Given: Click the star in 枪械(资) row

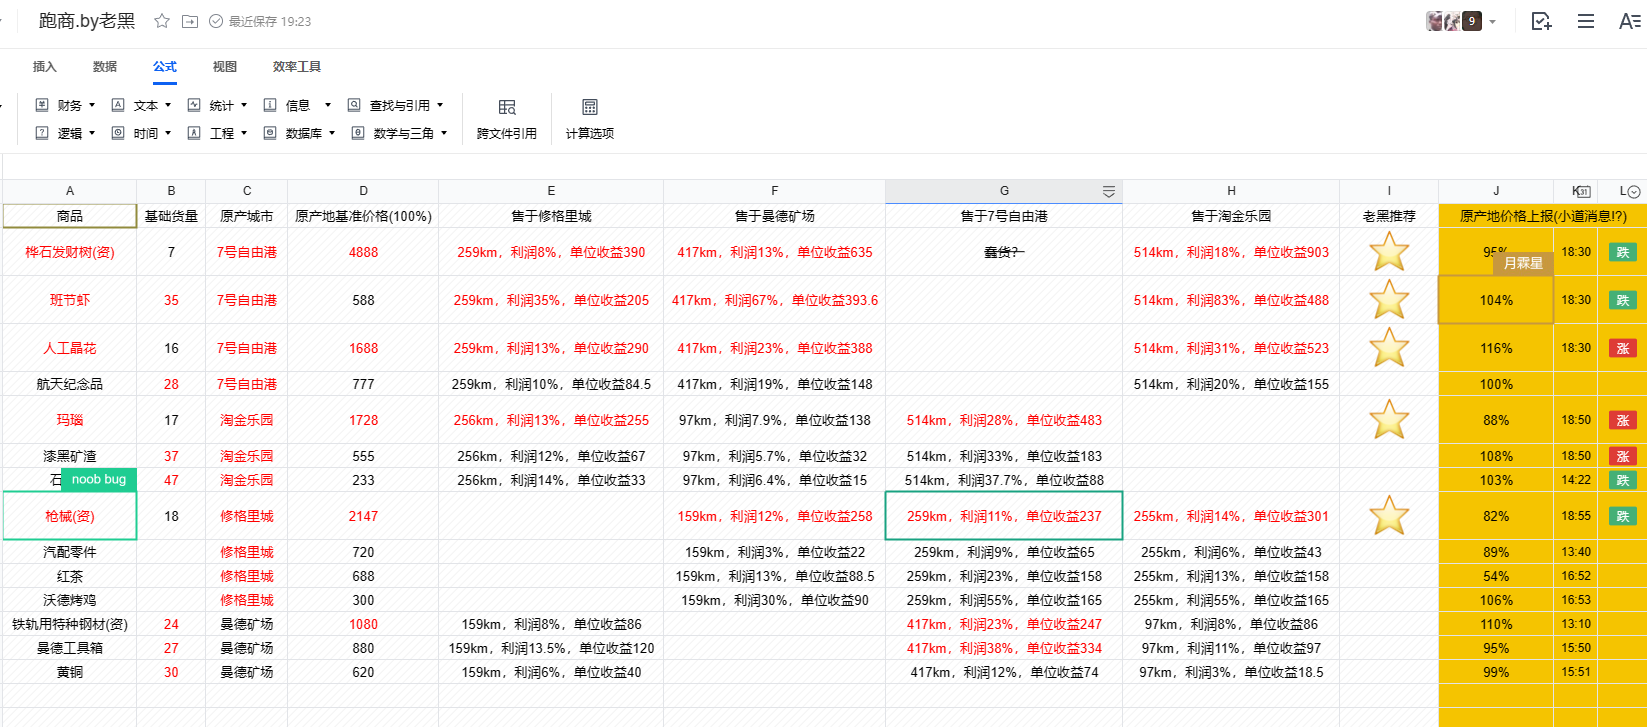Looking at the screenshot, I should (x=1389, y=516).
